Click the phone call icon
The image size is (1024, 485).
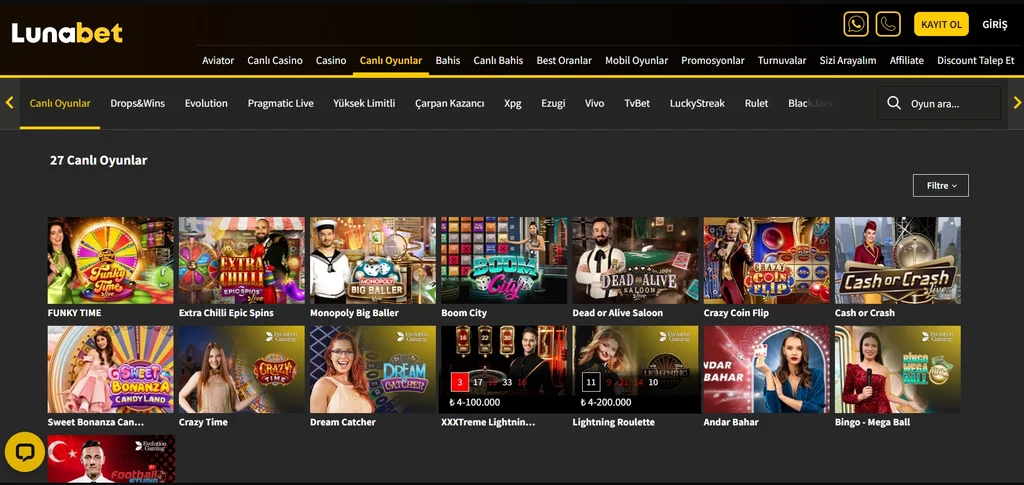(x=888, y=24)
